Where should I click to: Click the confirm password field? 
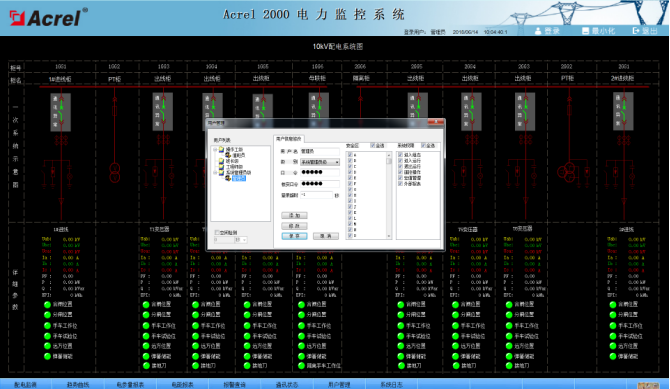click(x=320, y=184)
